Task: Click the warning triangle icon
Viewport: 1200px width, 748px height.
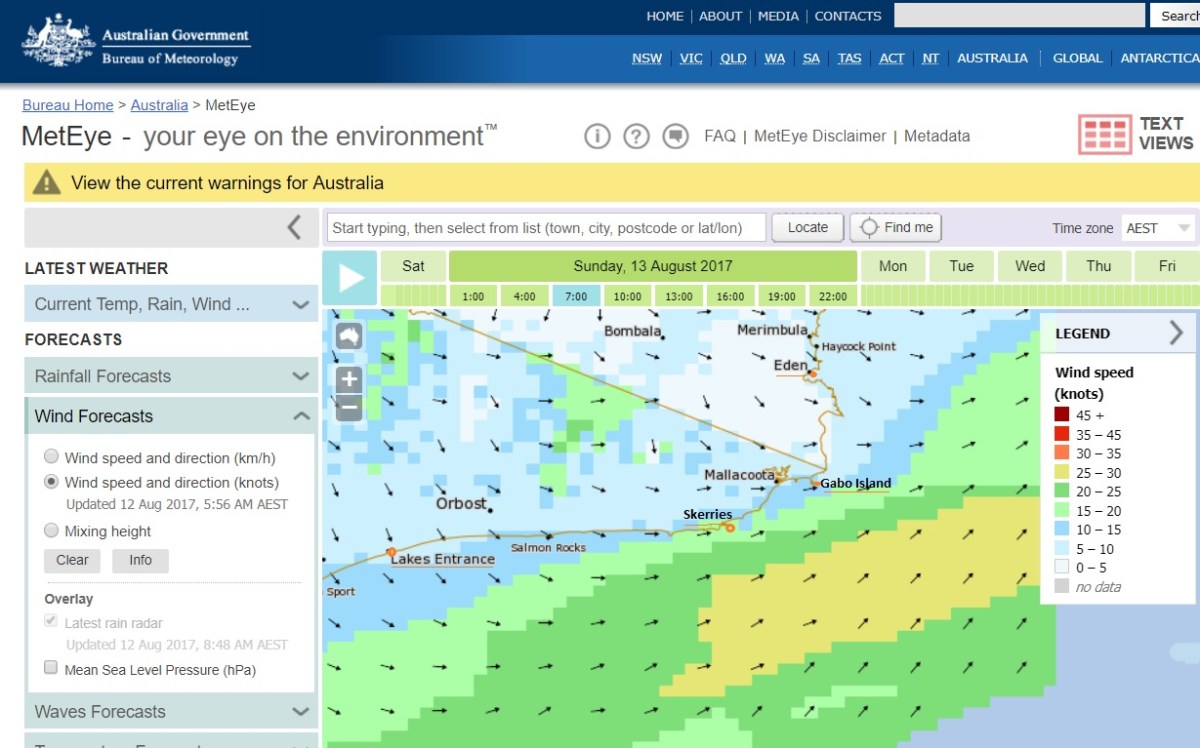Action: (47, 183)
